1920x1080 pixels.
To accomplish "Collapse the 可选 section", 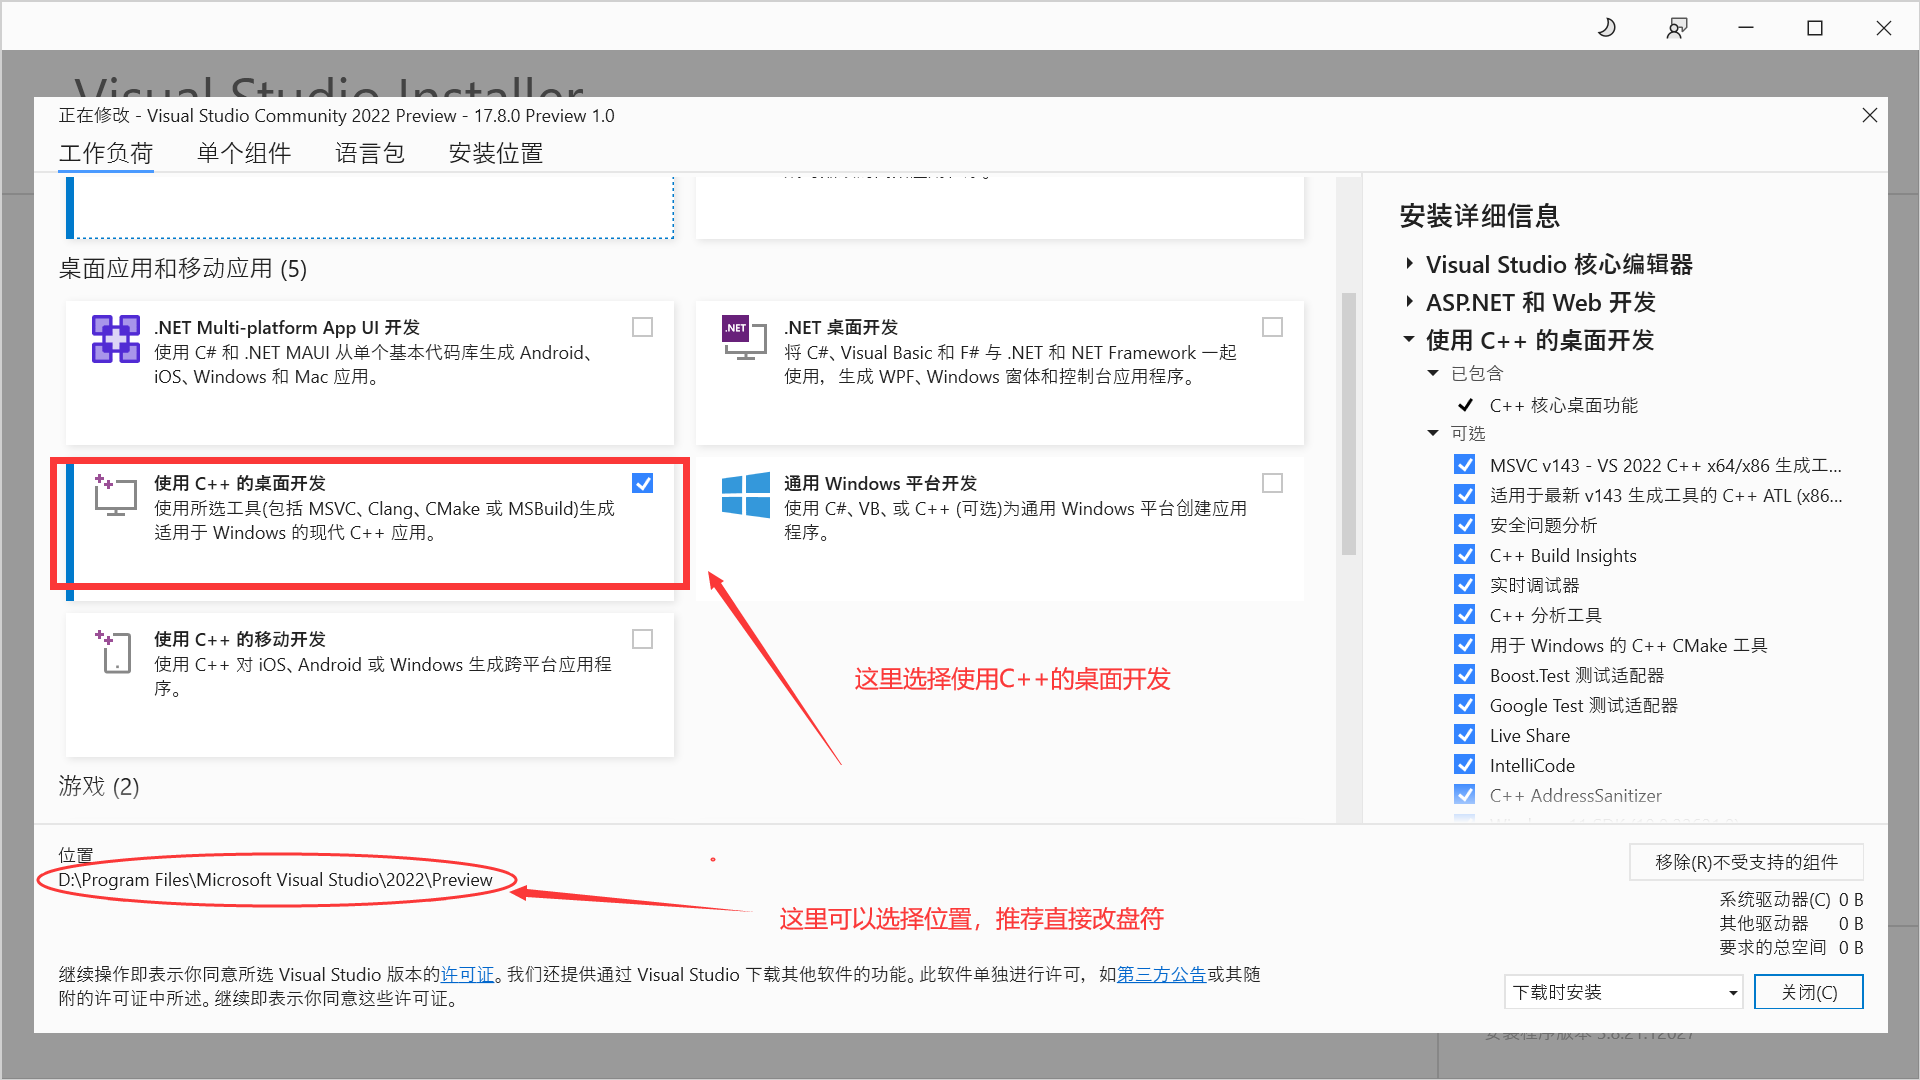I will (x=1433, y=433).
